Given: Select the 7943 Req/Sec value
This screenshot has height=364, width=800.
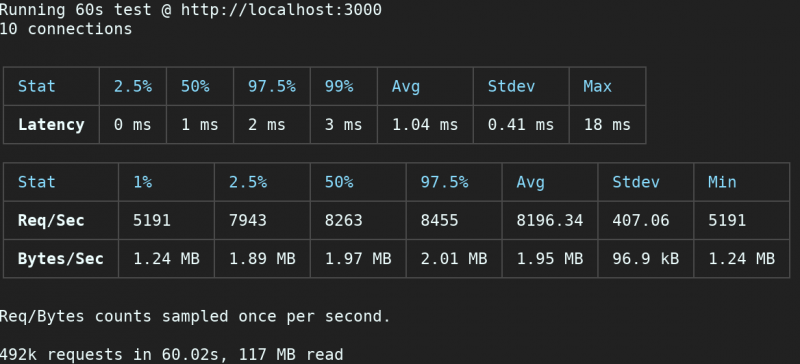Looking at the screenshot, I should (x=248, y=220).
